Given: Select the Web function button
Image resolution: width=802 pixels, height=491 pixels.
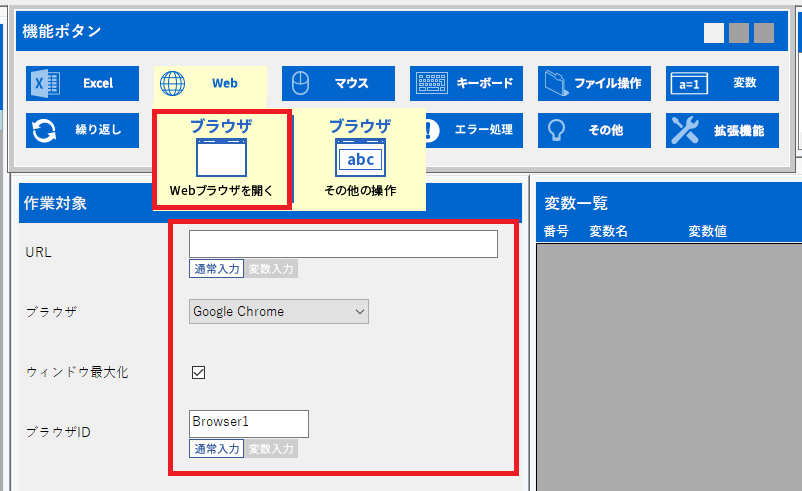Looking at the screenshot, I should point(210,83).
